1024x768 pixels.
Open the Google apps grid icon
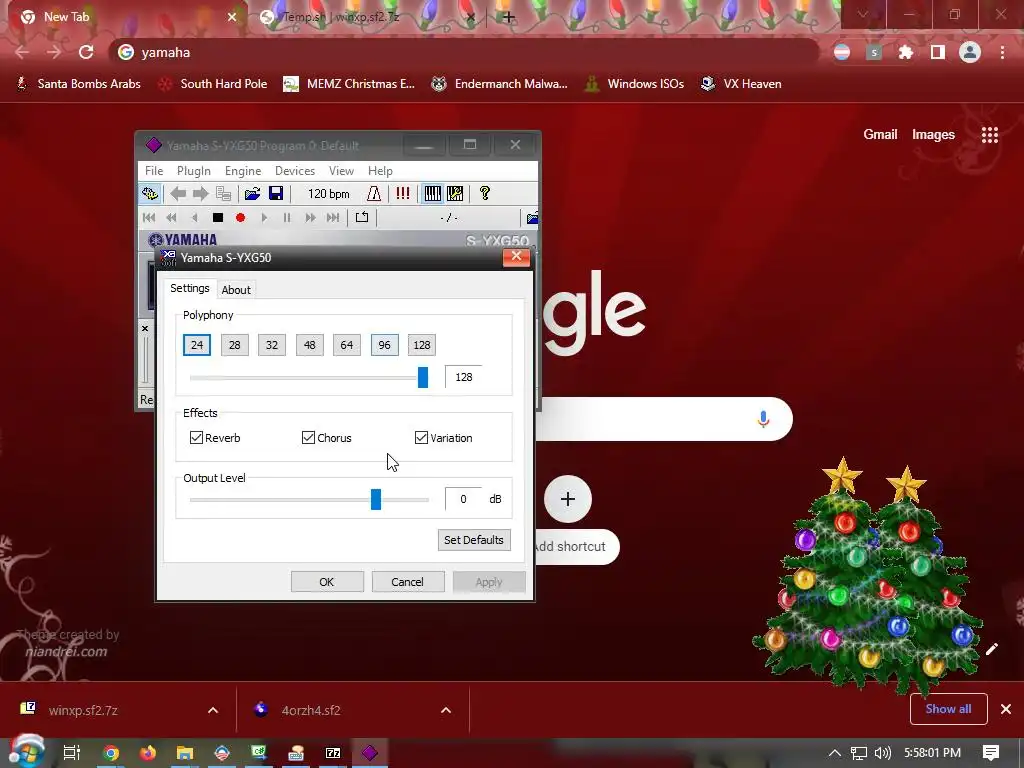(x=990, y=135)
